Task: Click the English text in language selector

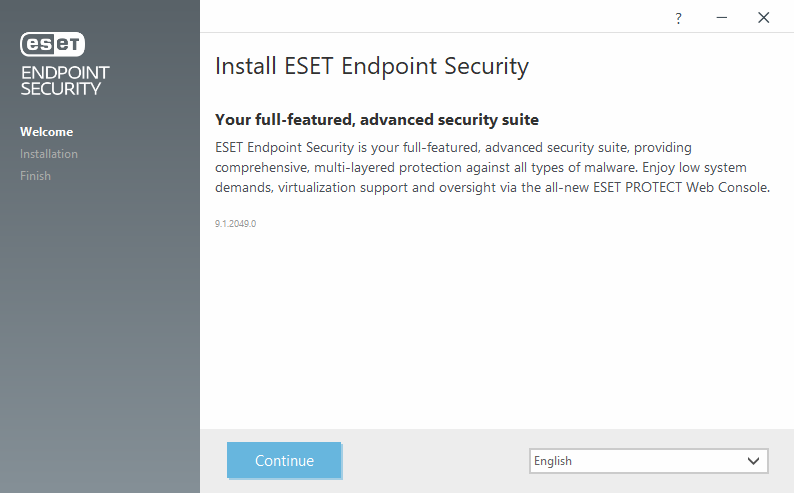Action: (x=553, y=461)
